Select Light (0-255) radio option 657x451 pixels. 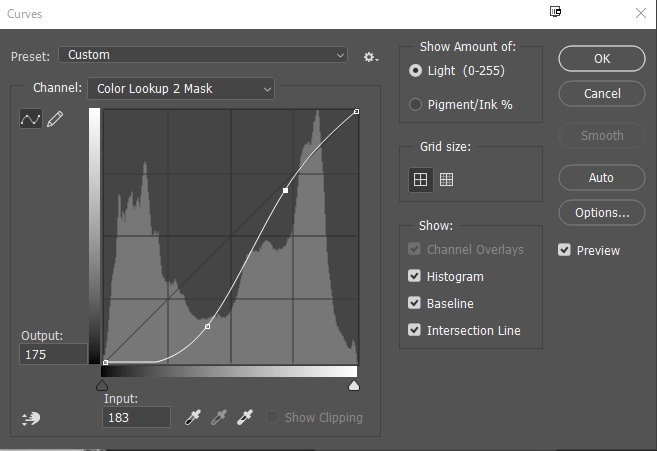click(x=416, y=71)
